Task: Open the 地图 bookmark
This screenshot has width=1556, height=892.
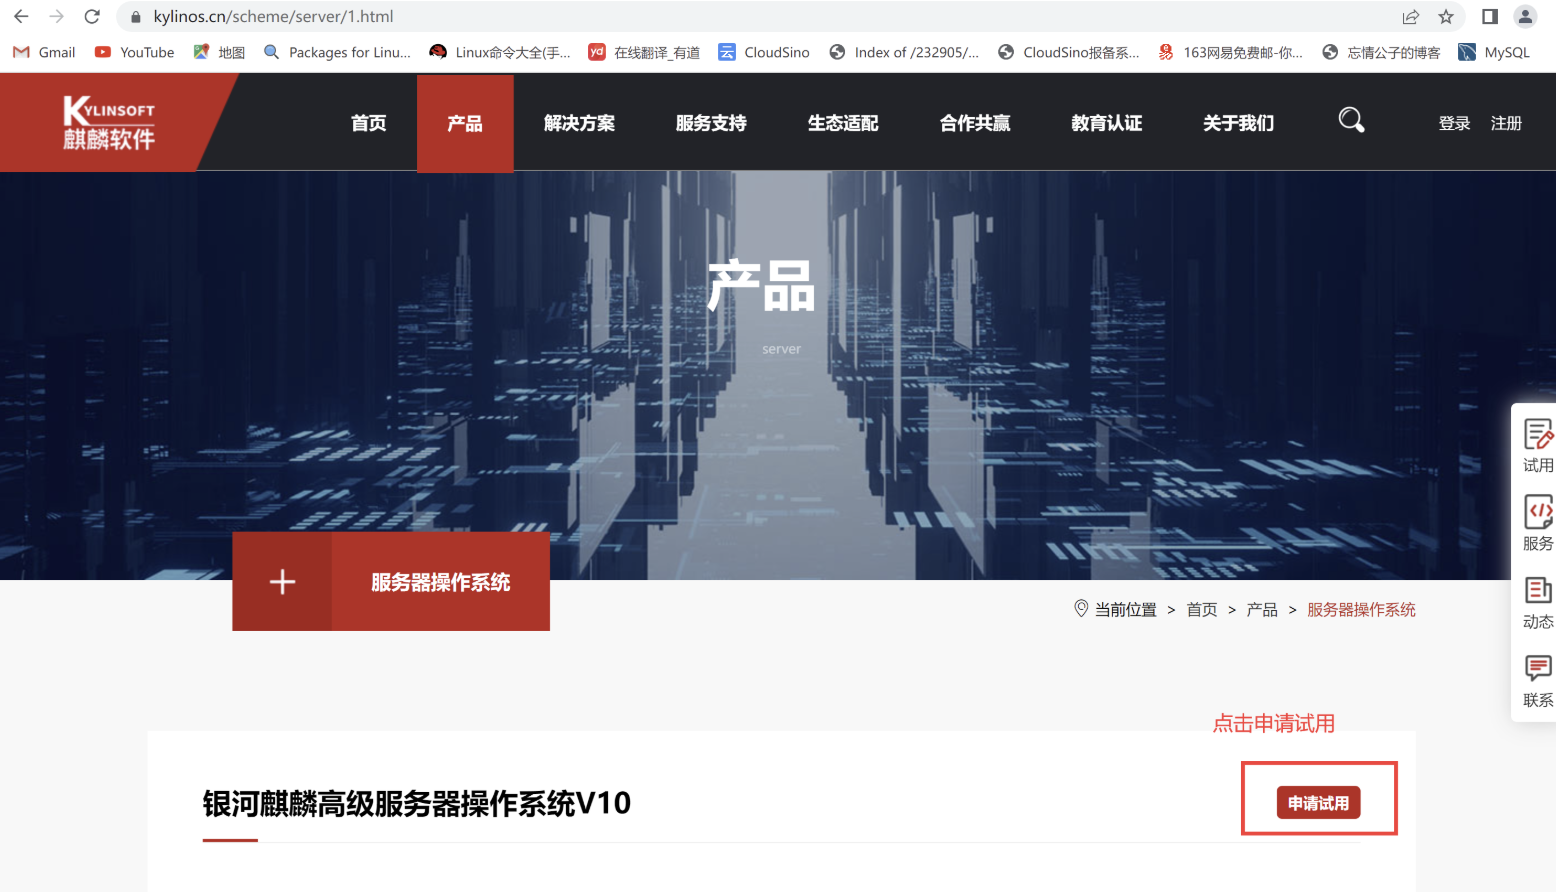Action: [219, 52]
